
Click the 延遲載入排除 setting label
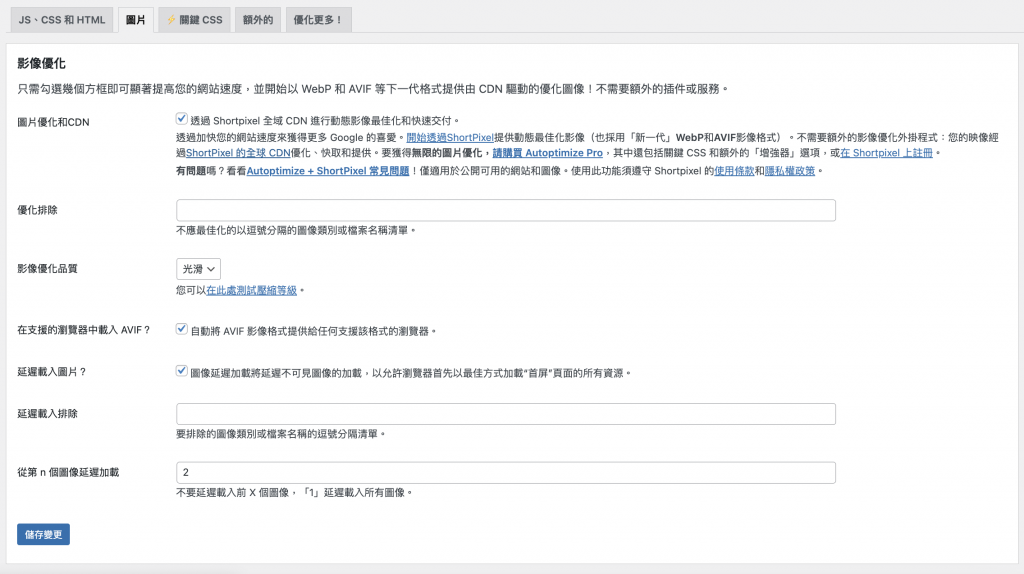47,413
